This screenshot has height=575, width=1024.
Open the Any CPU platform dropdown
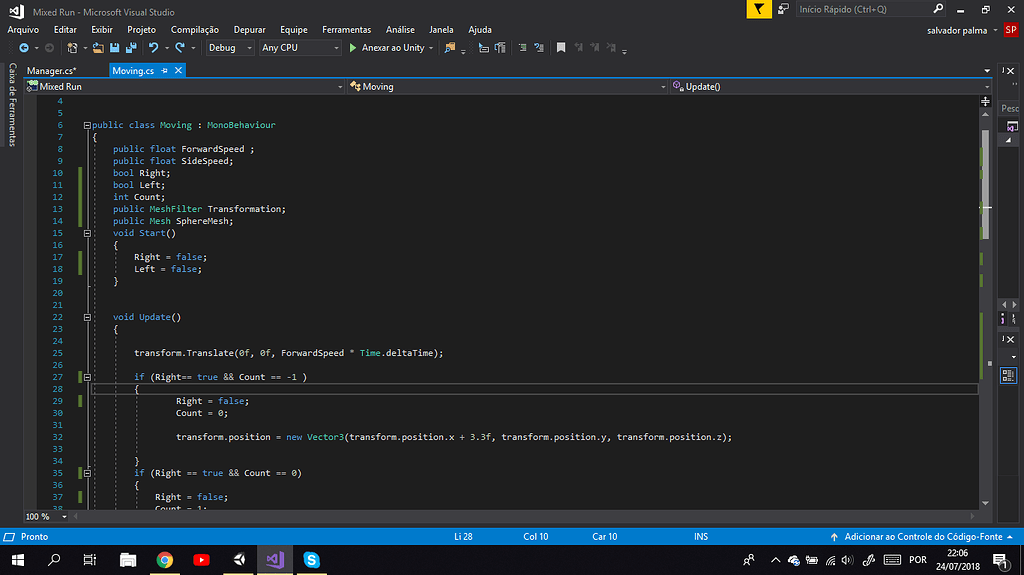pos(299,48)
